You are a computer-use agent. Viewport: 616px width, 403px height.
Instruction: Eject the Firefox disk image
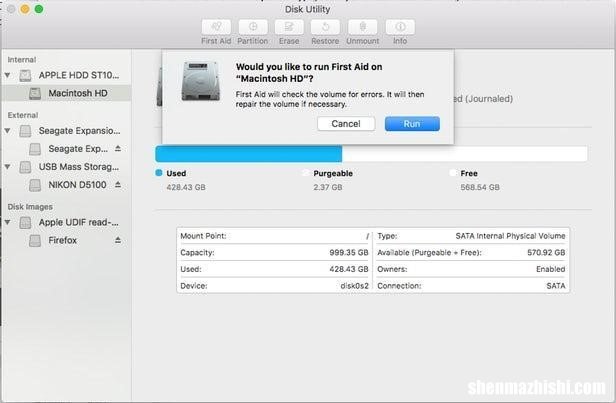point(118,240)
